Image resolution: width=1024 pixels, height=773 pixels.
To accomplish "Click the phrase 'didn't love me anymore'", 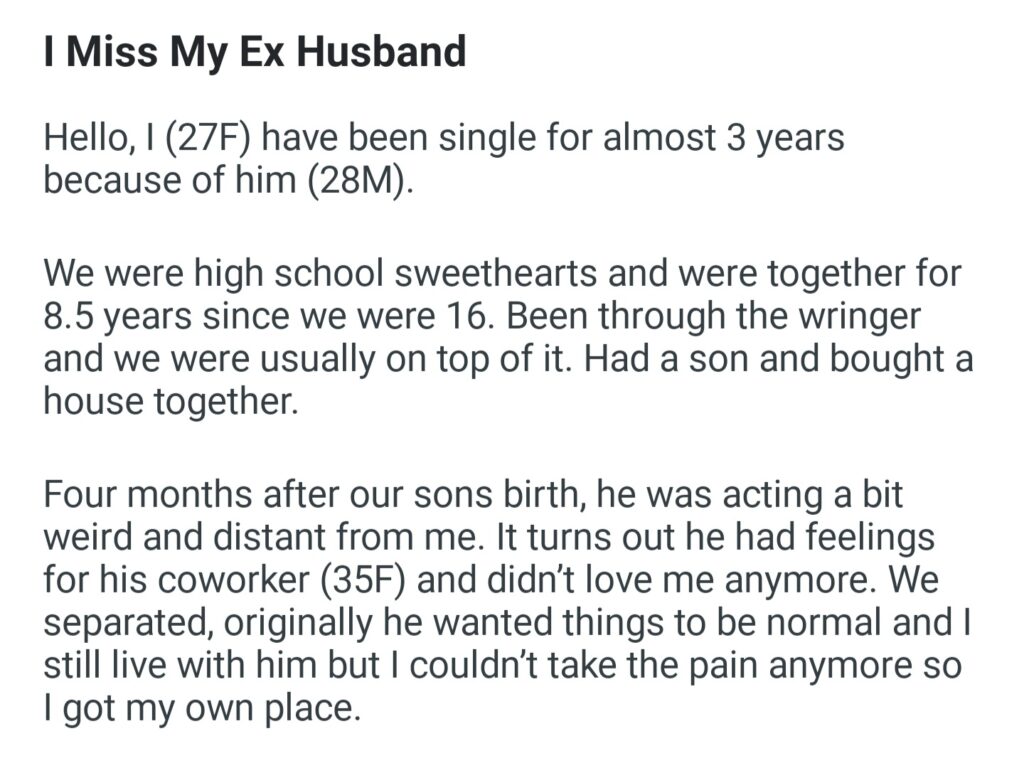I will coord(679,579).
